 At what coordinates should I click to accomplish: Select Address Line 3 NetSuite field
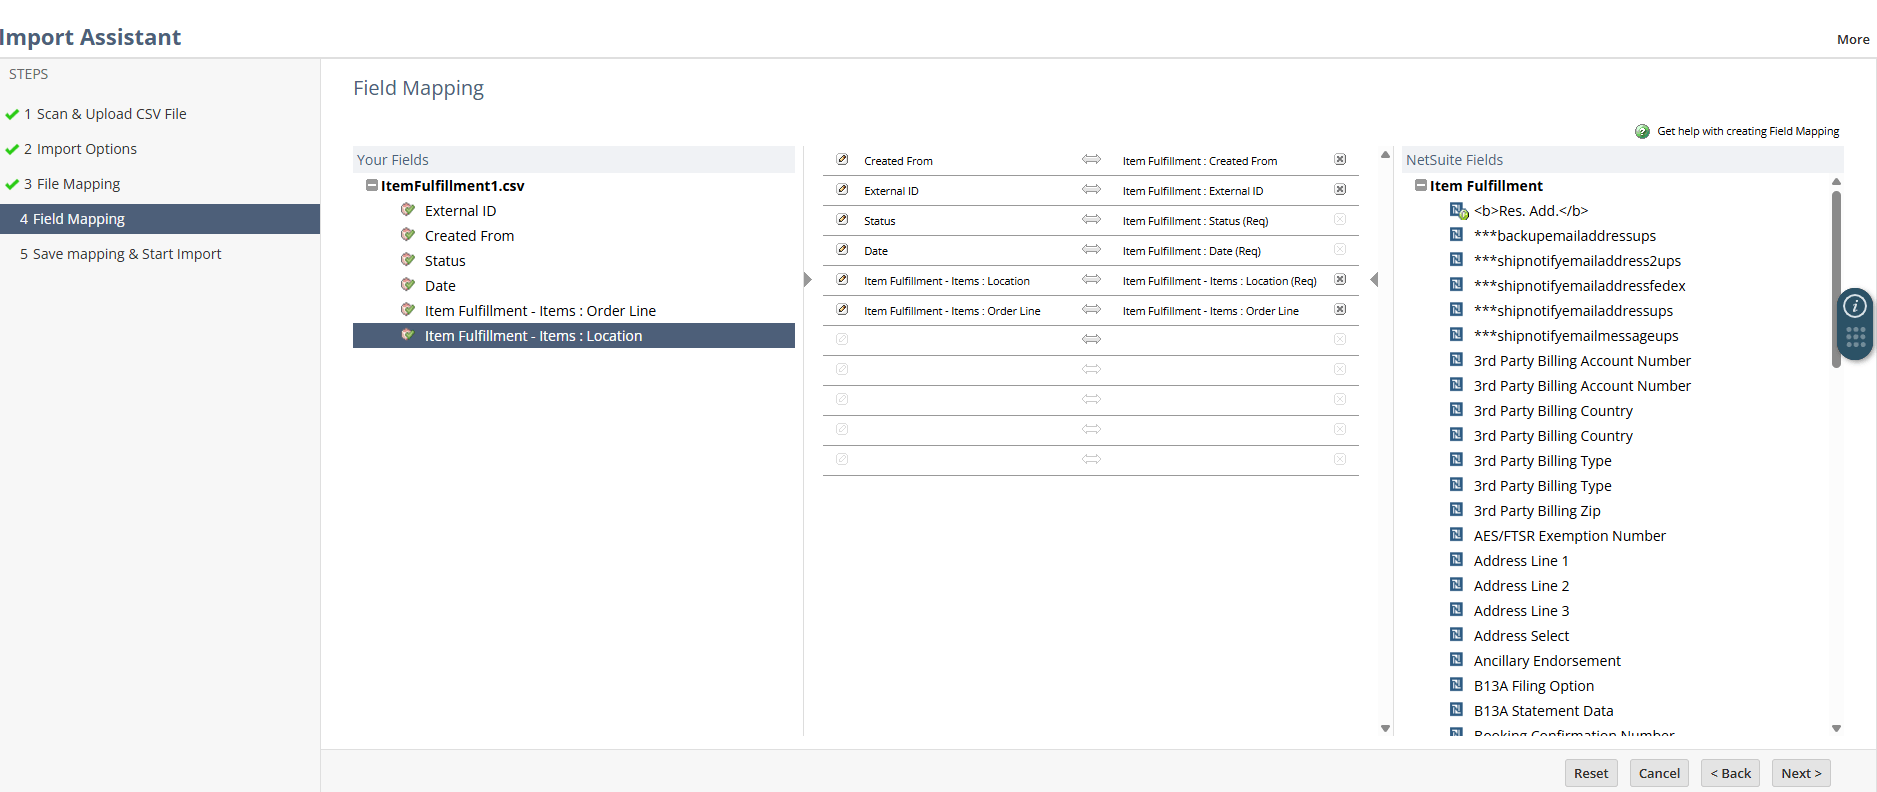[x=1521, y=611]
